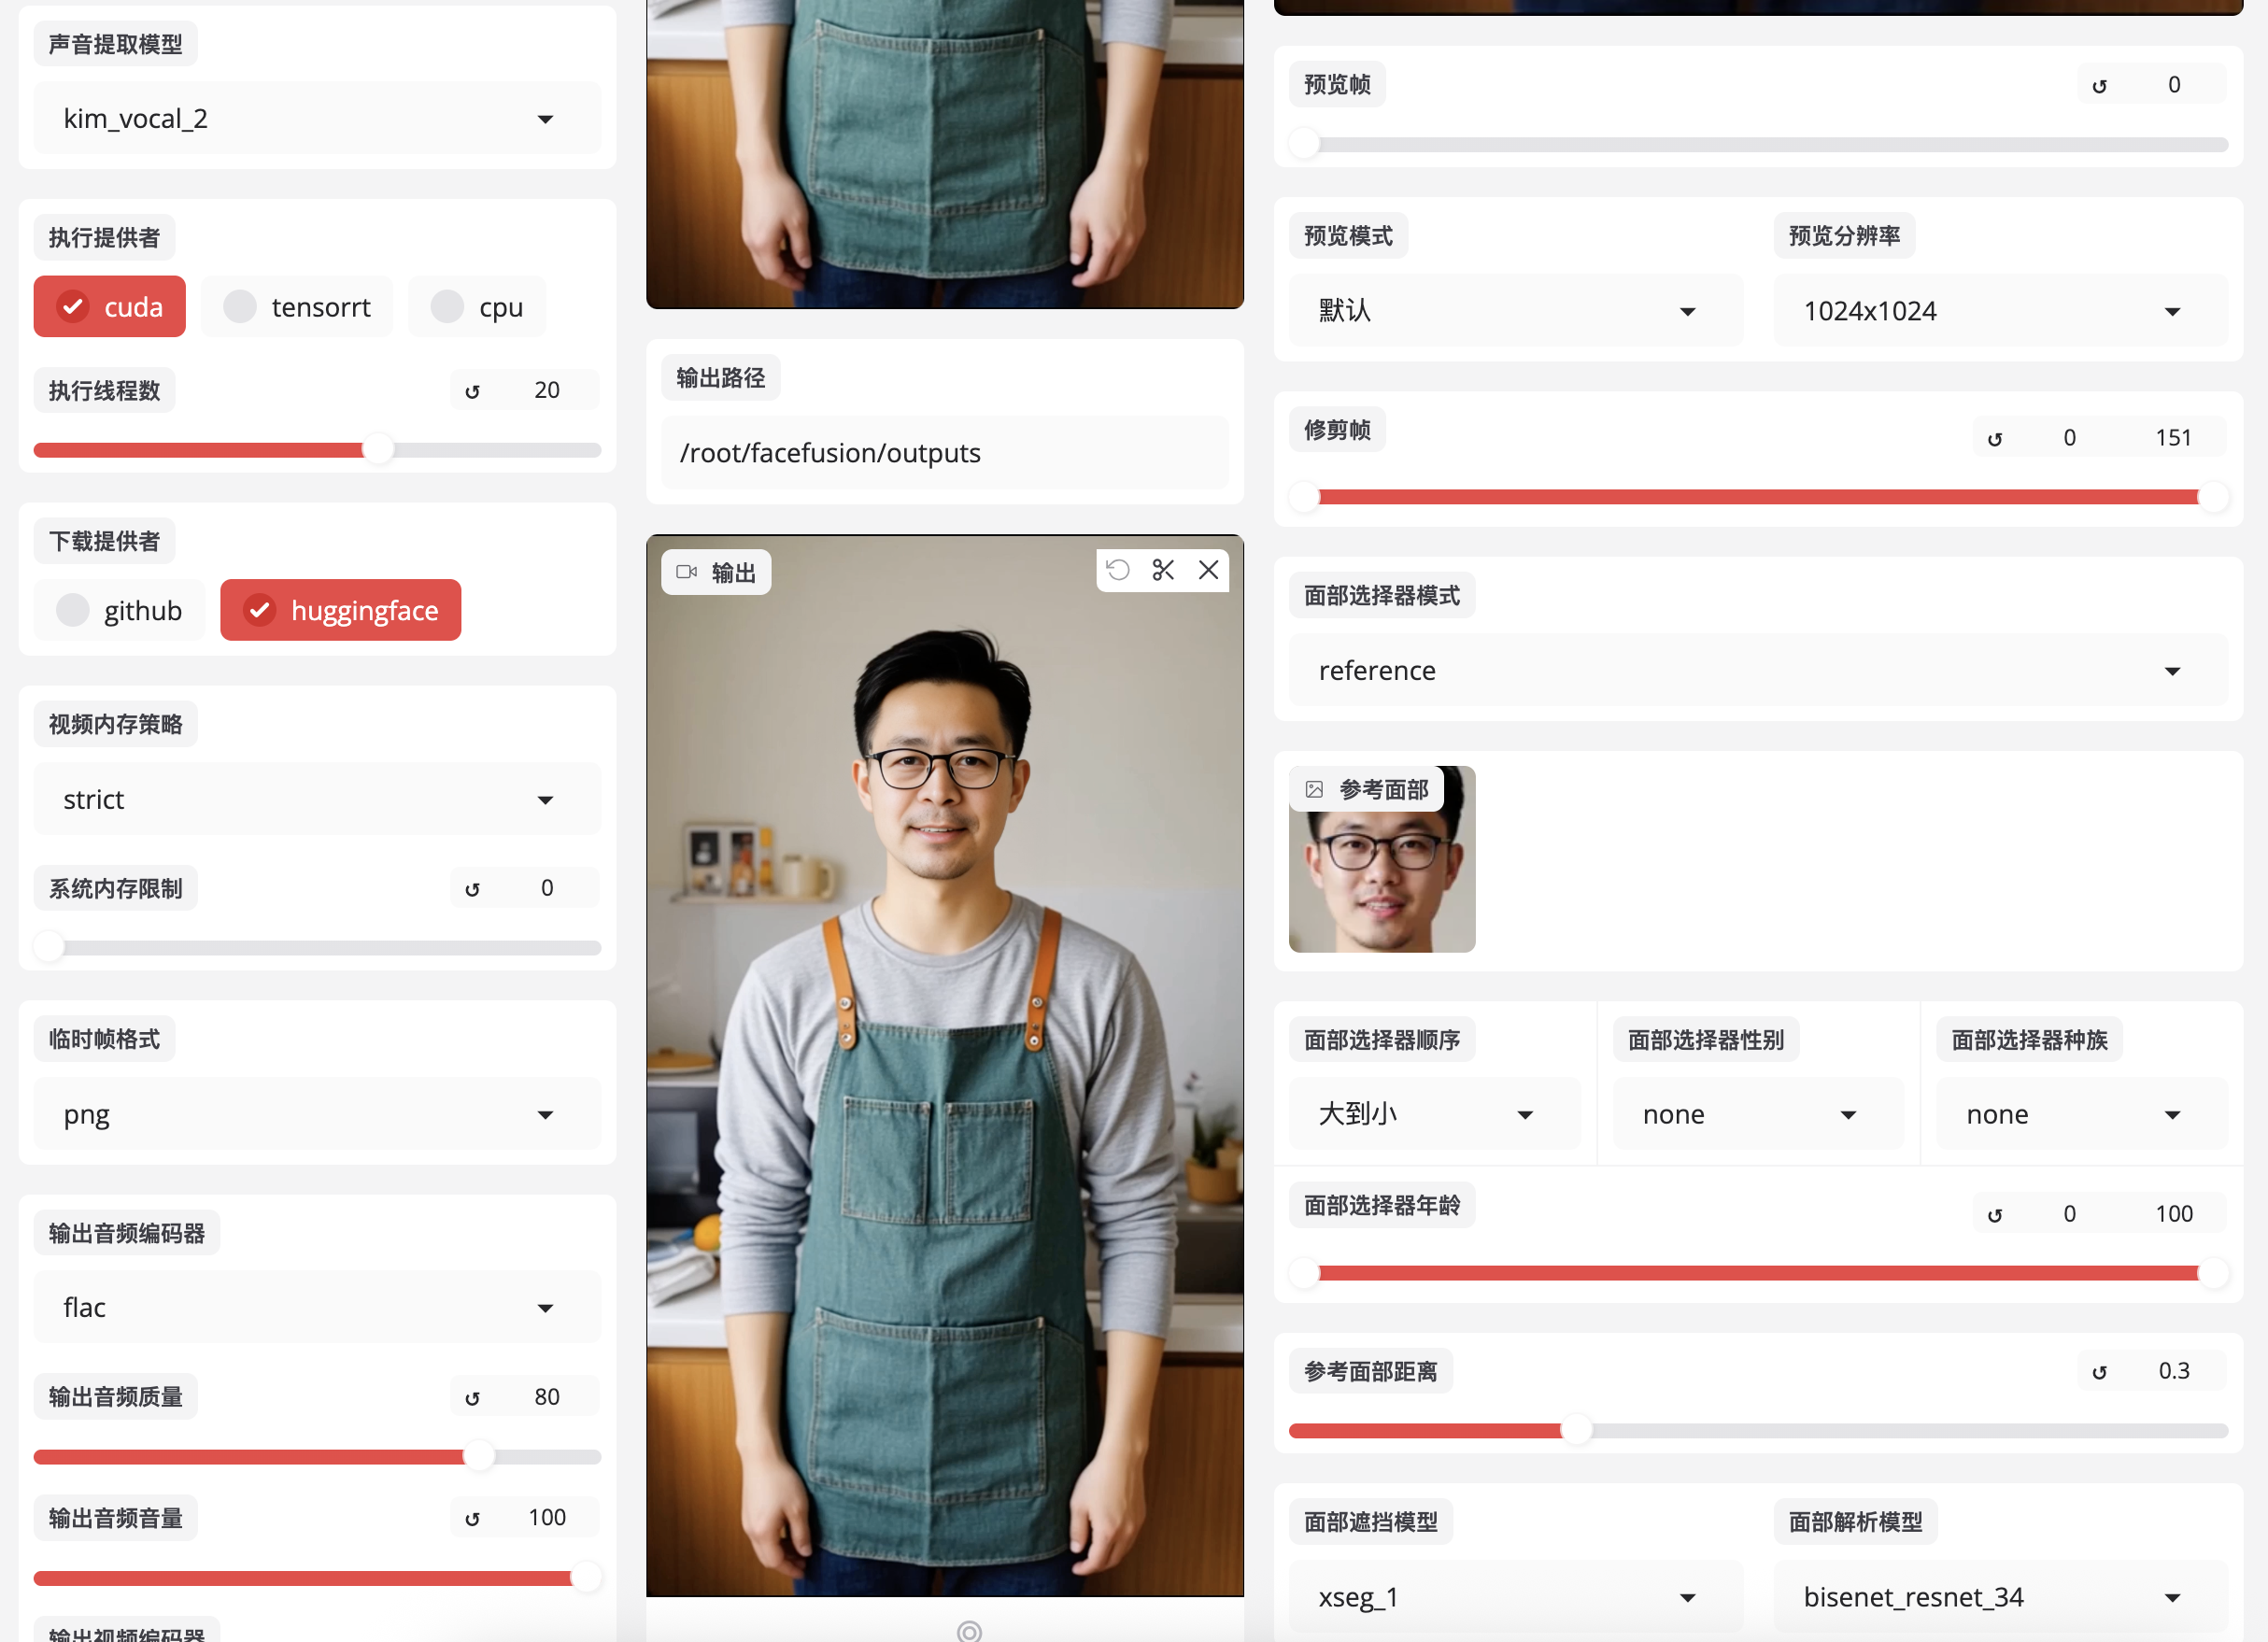Click the 面部选择器年龄 slider right handle
This screenshot has height=1642, width=2268.
click(2213, 1273)
